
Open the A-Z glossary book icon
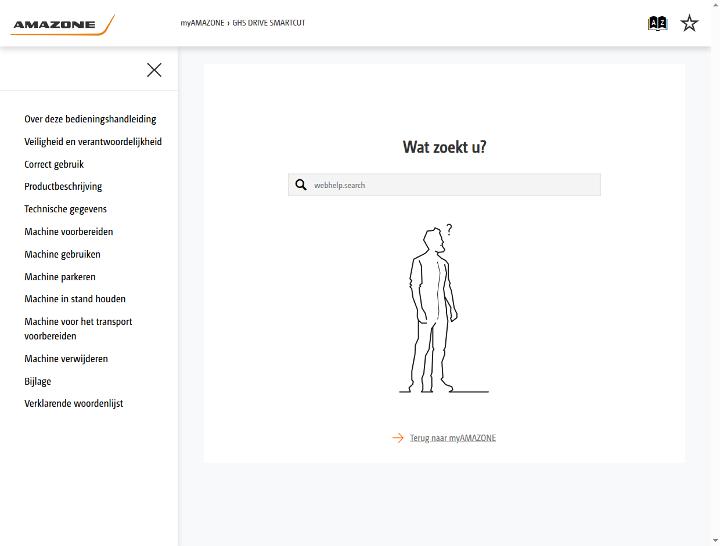(657, 23)
